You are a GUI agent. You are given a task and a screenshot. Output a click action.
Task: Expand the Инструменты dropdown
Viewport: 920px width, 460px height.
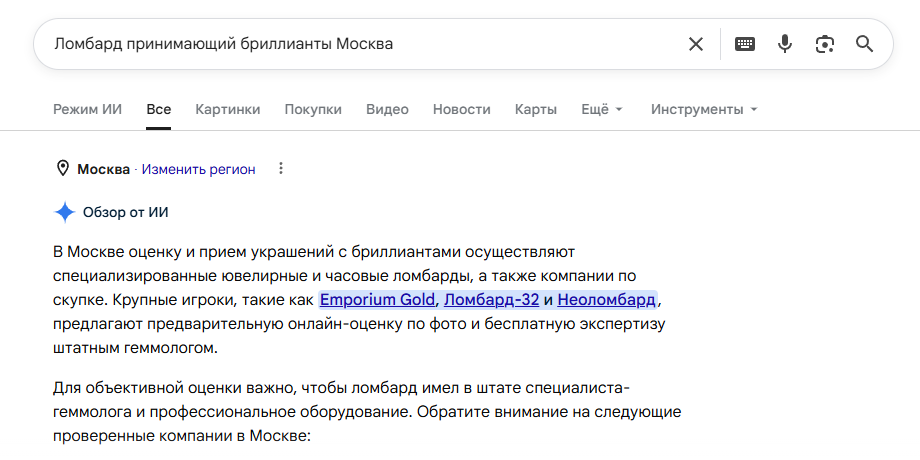703,110
